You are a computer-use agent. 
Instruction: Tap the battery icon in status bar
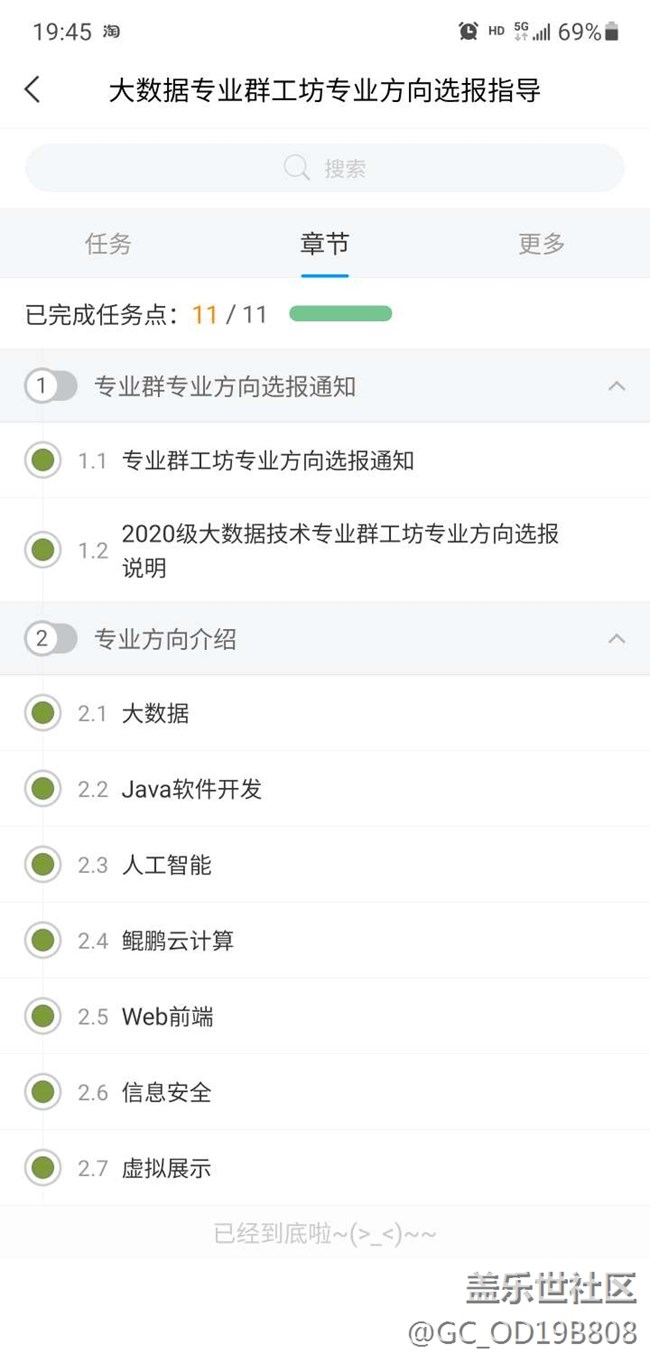click(612, 31)
